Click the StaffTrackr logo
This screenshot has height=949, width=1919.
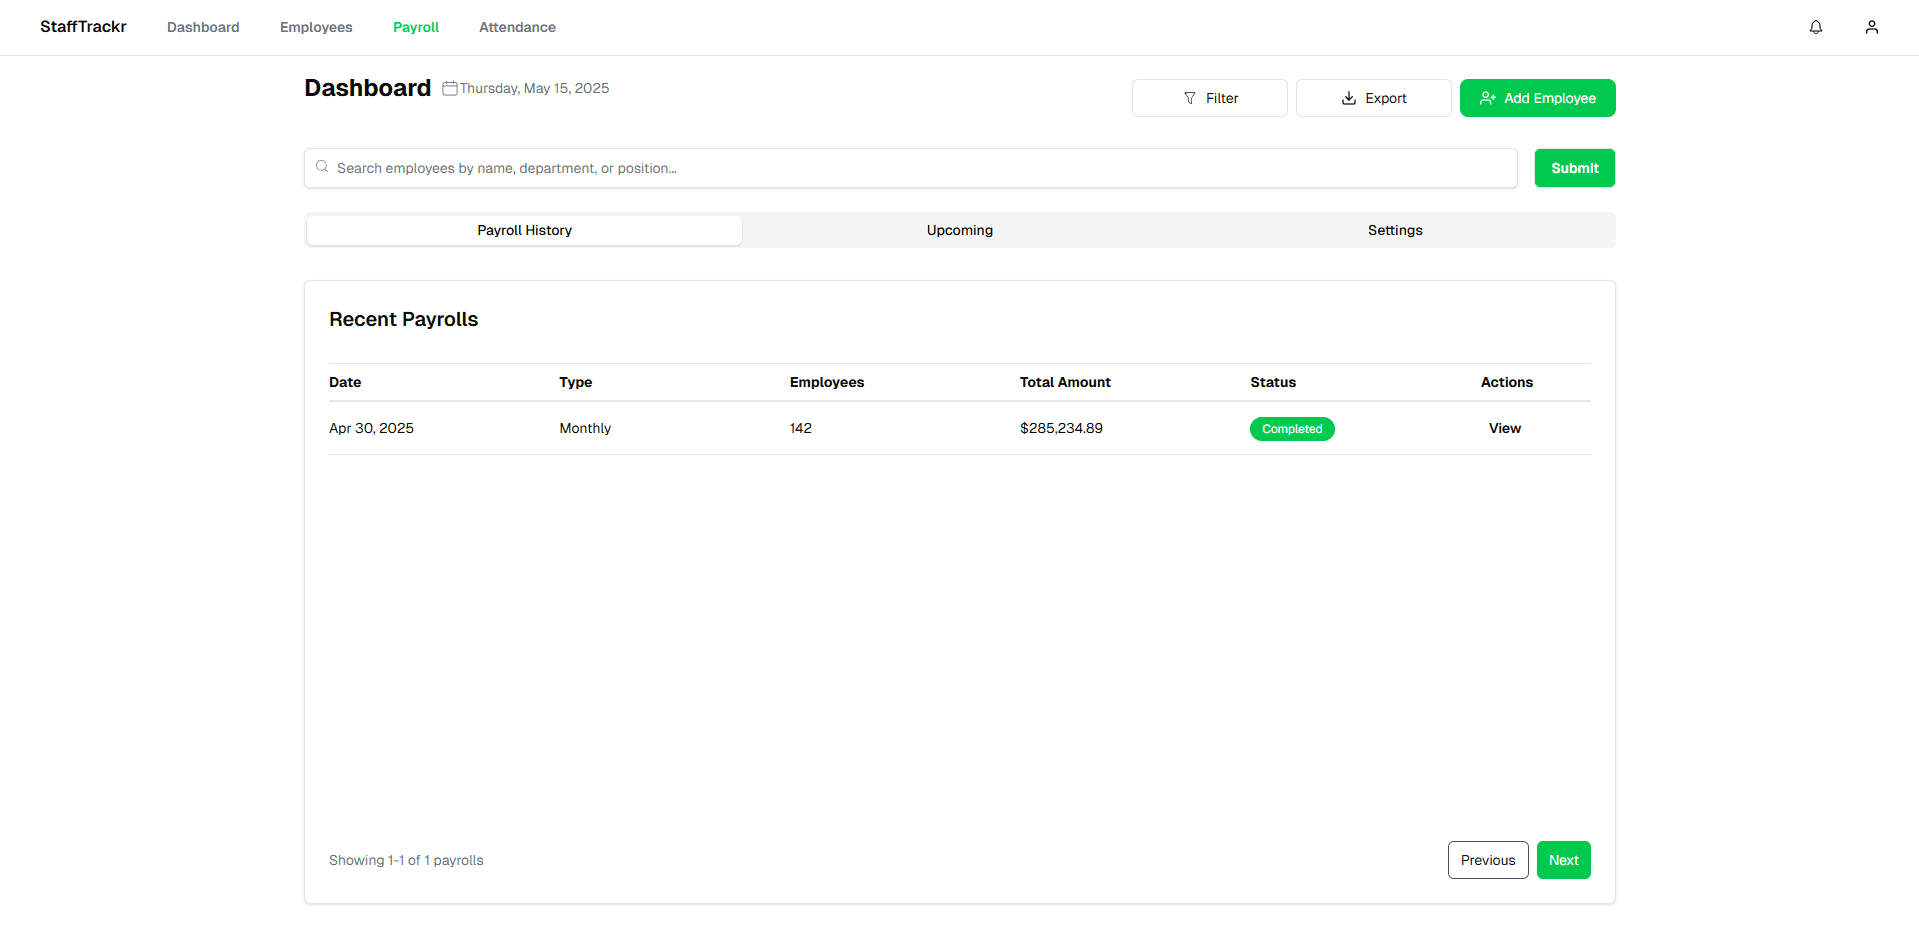(x=83, y=27)
